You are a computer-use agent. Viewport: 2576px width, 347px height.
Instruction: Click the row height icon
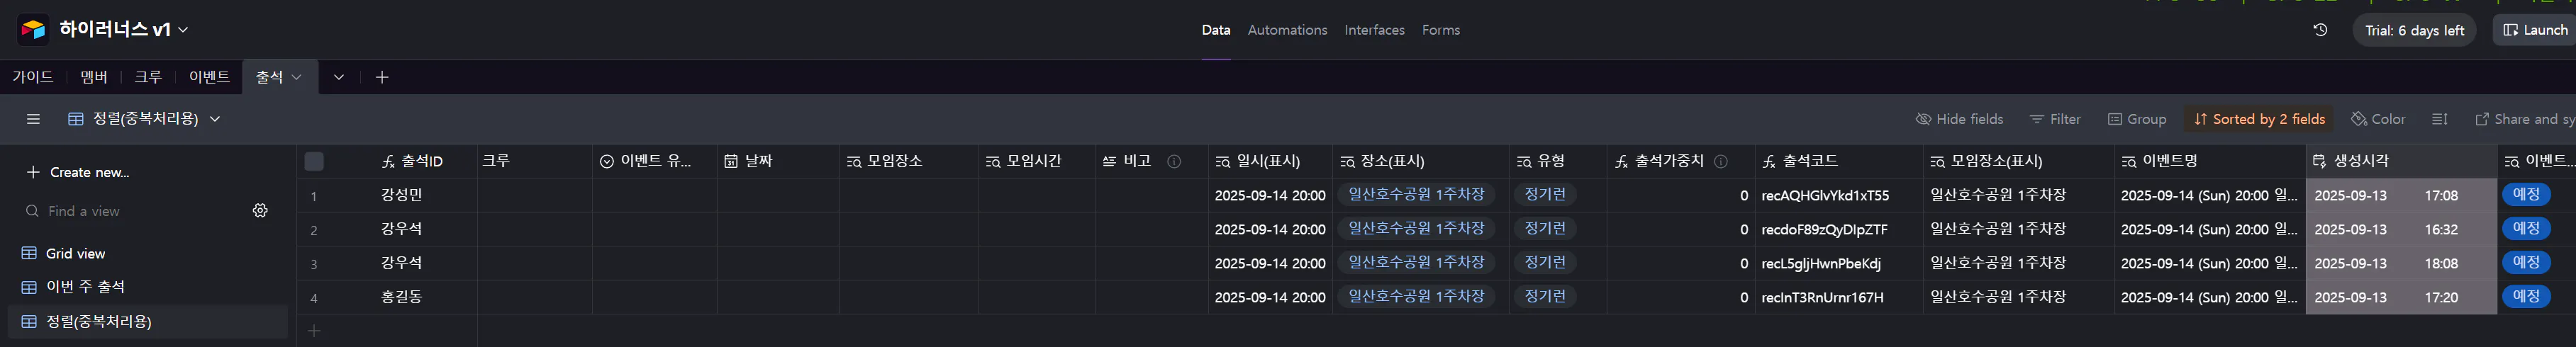click(2440, 119)
